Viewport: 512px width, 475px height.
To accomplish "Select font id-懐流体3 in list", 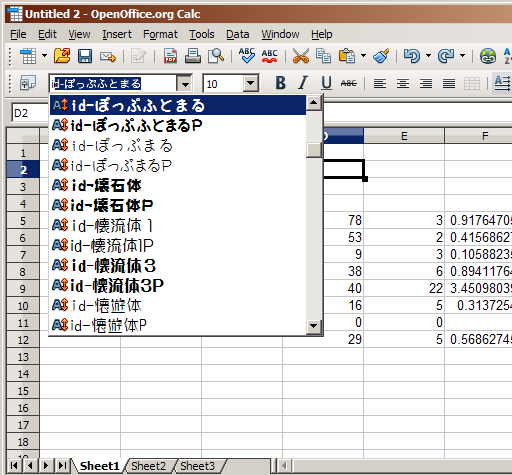I will click(x=178, y=265).
